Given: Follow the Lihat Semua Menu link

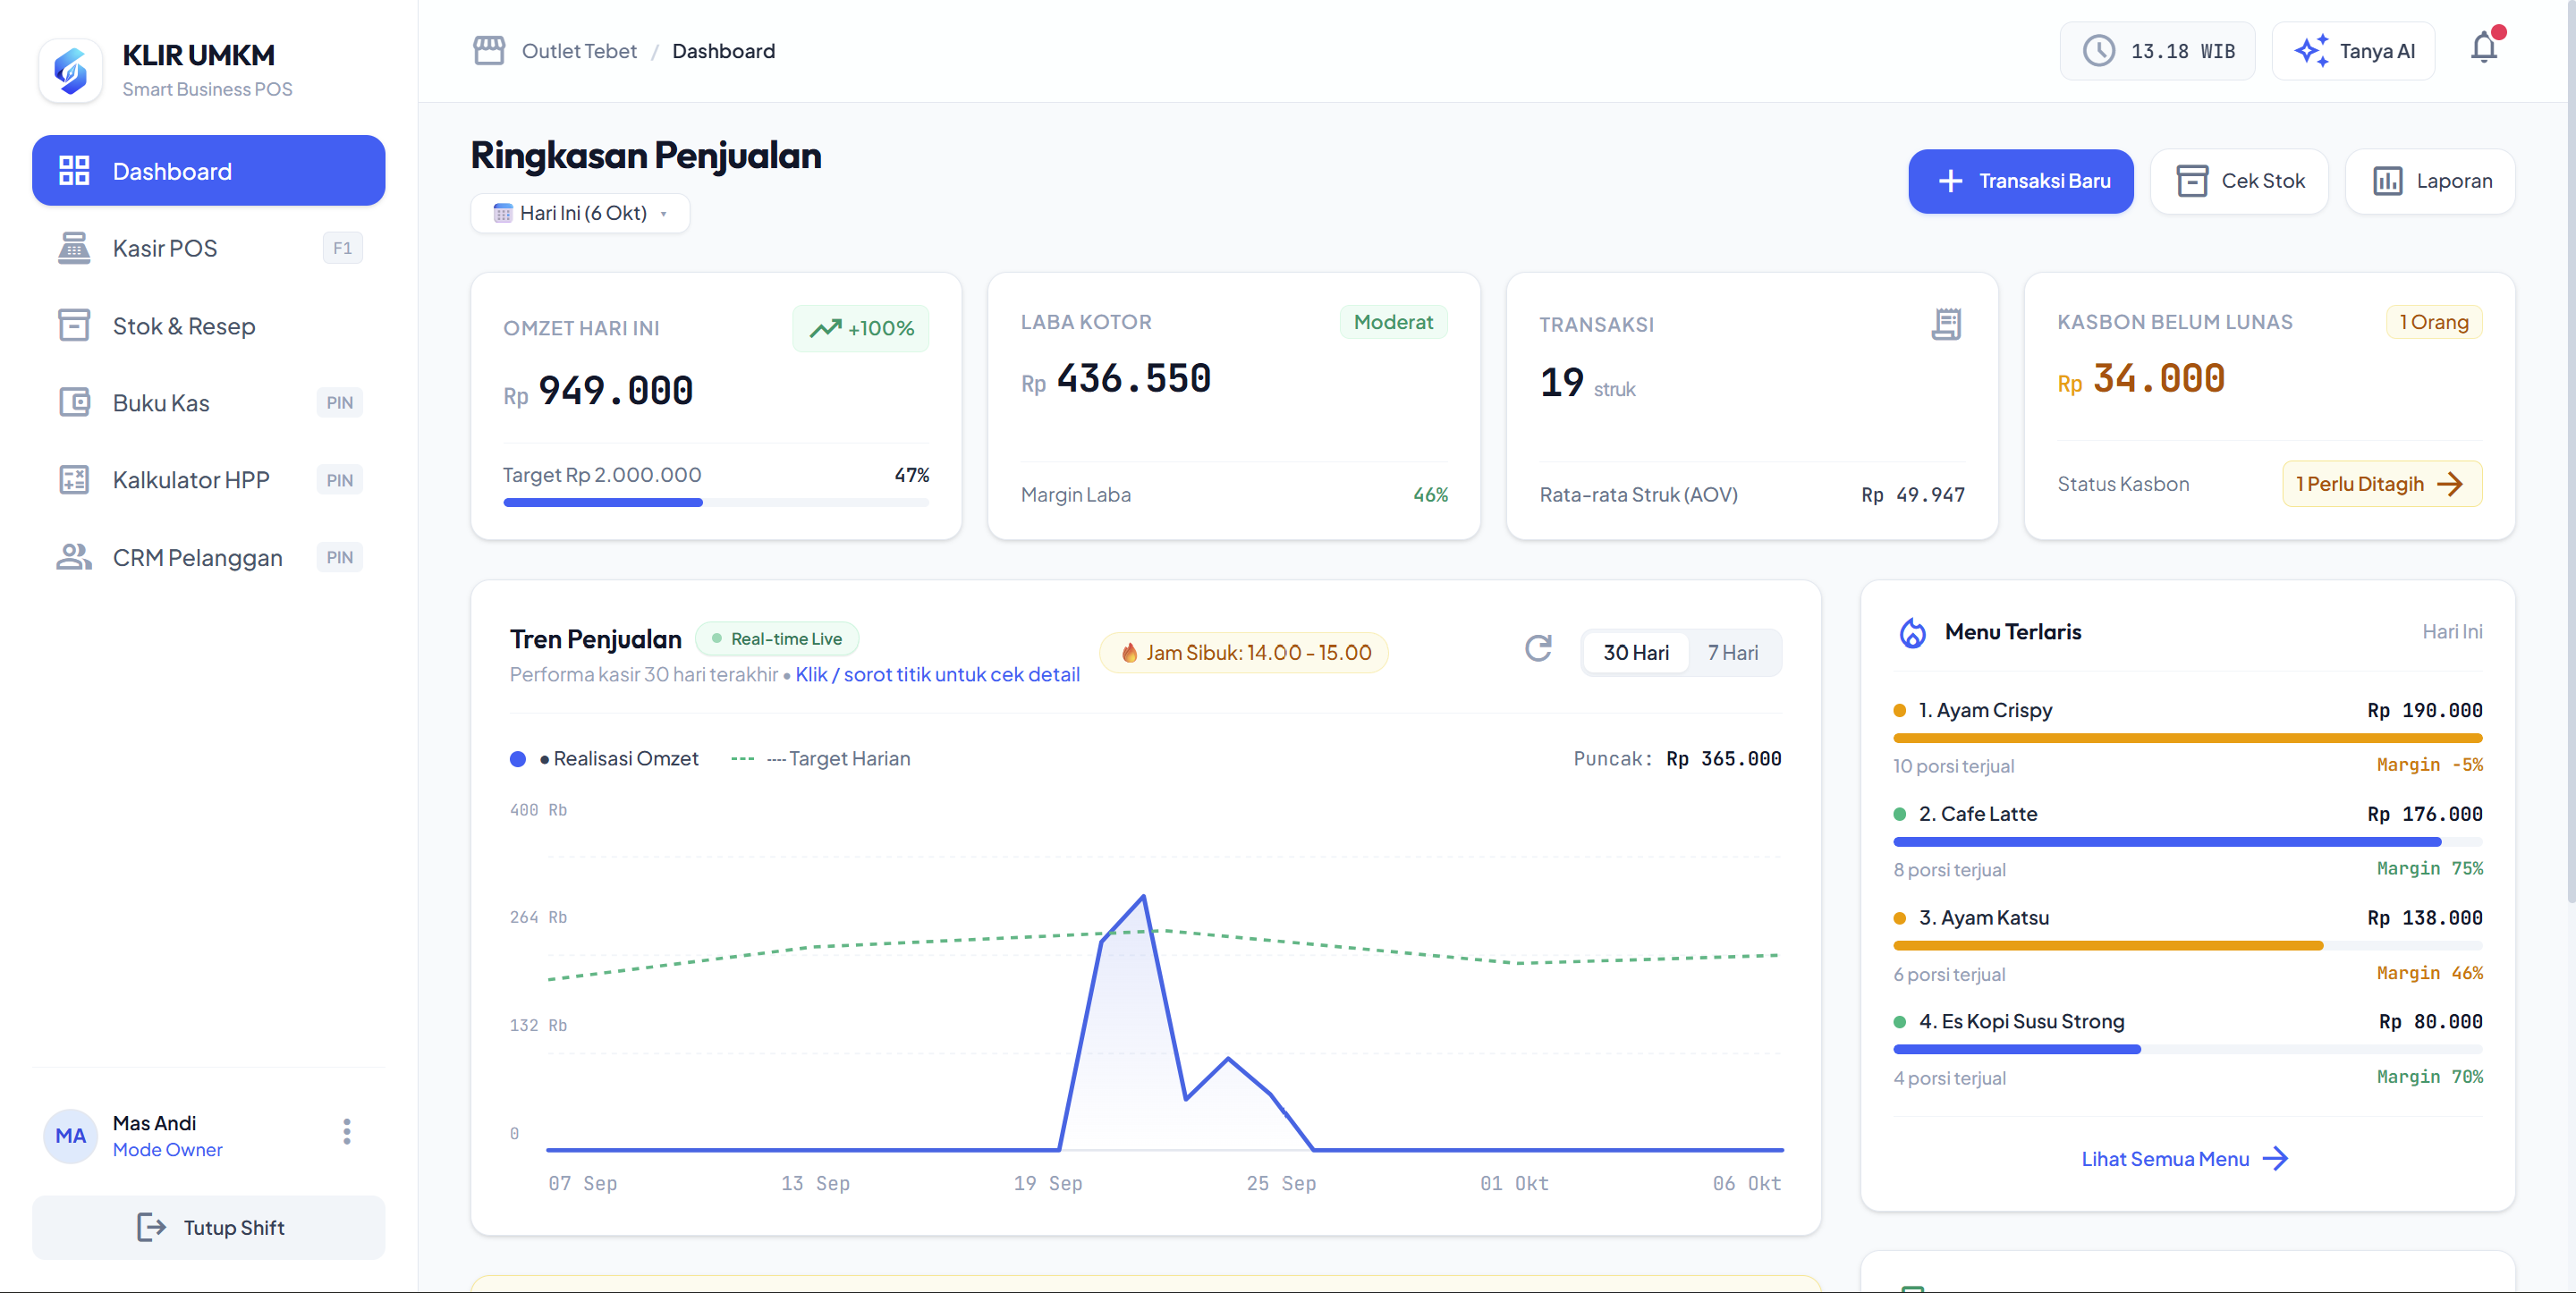Looking at the screenshot, I should (x=2184, y=1159).
